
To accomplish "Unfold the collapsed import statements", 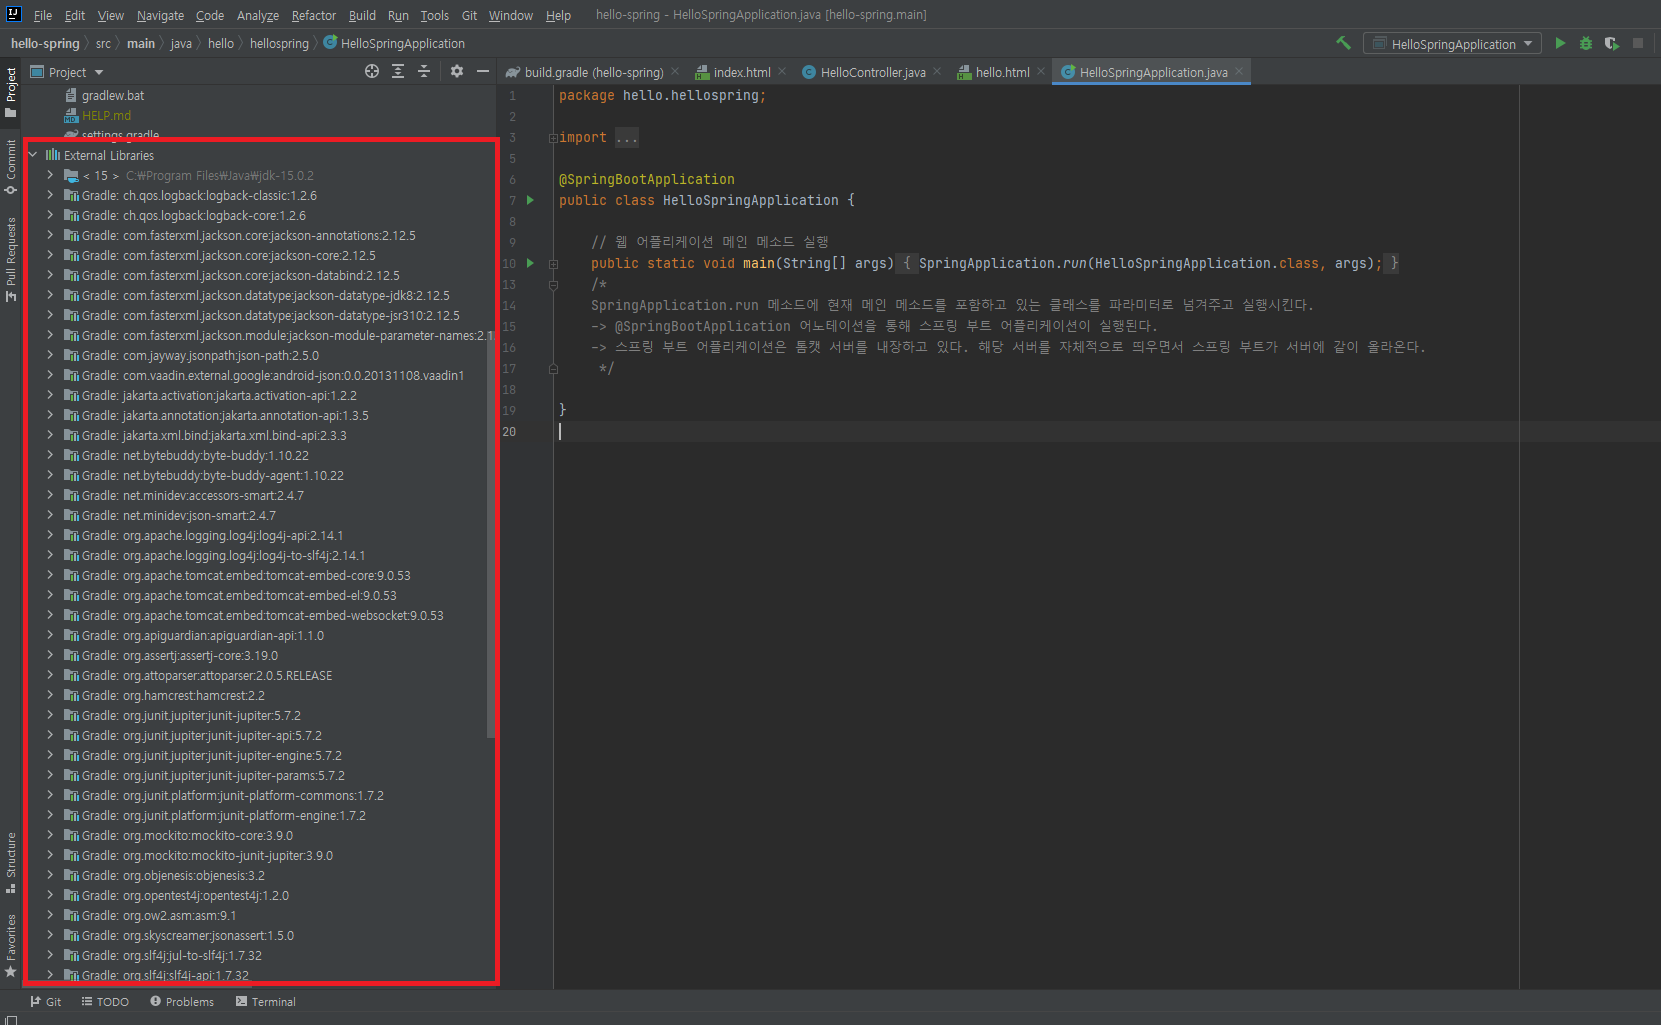I will tap(553, 138).
